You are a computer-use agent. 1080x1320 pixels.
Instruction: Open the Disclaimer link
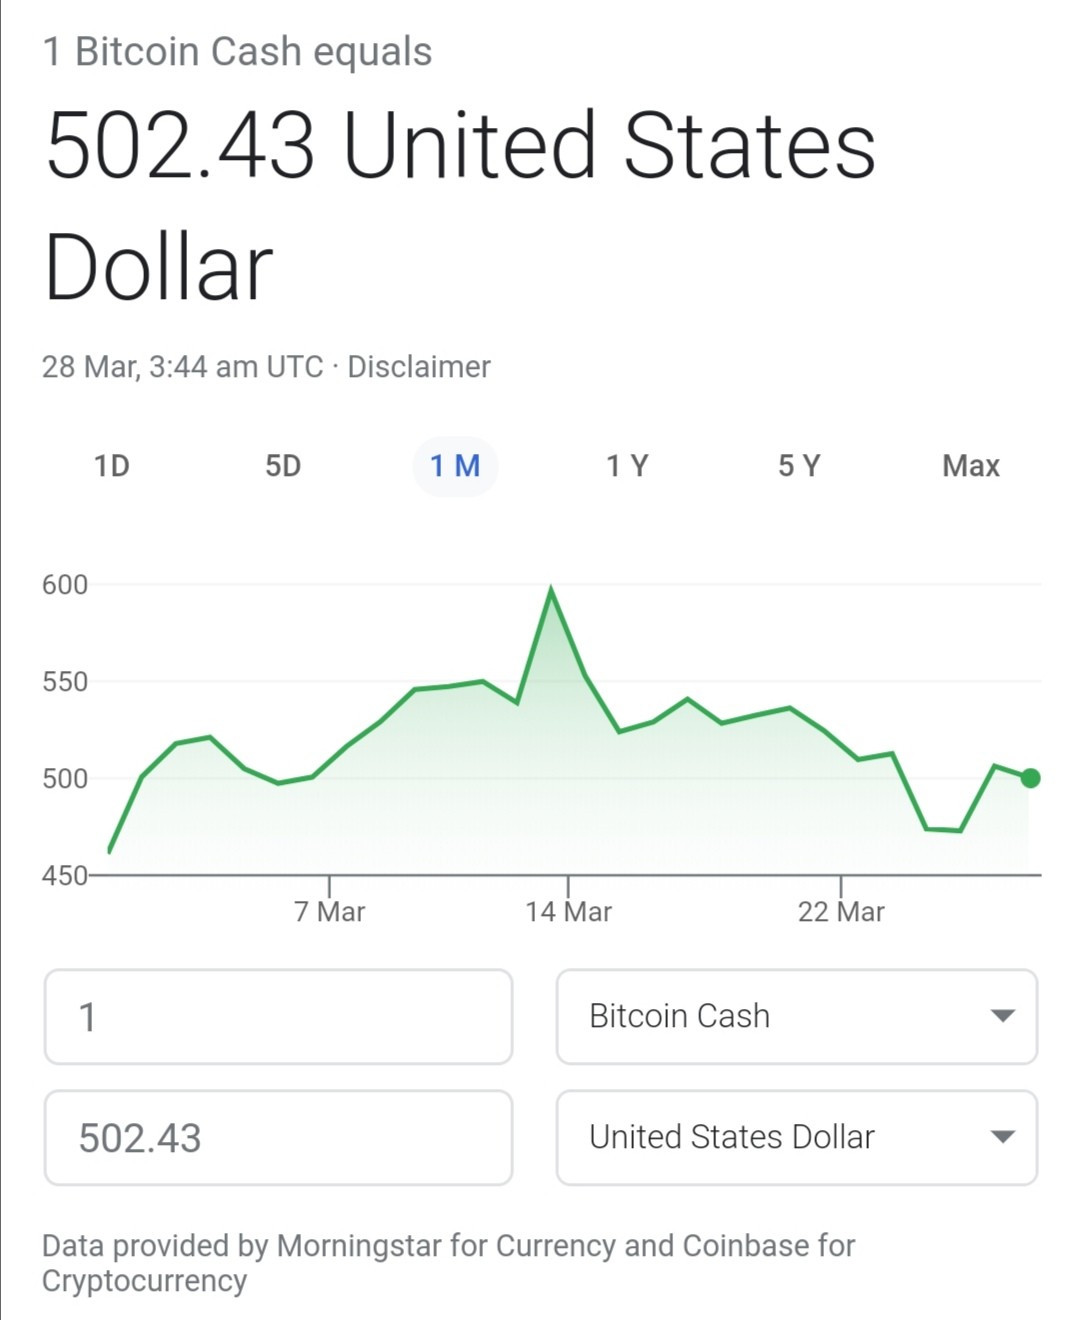click(419, 367)
